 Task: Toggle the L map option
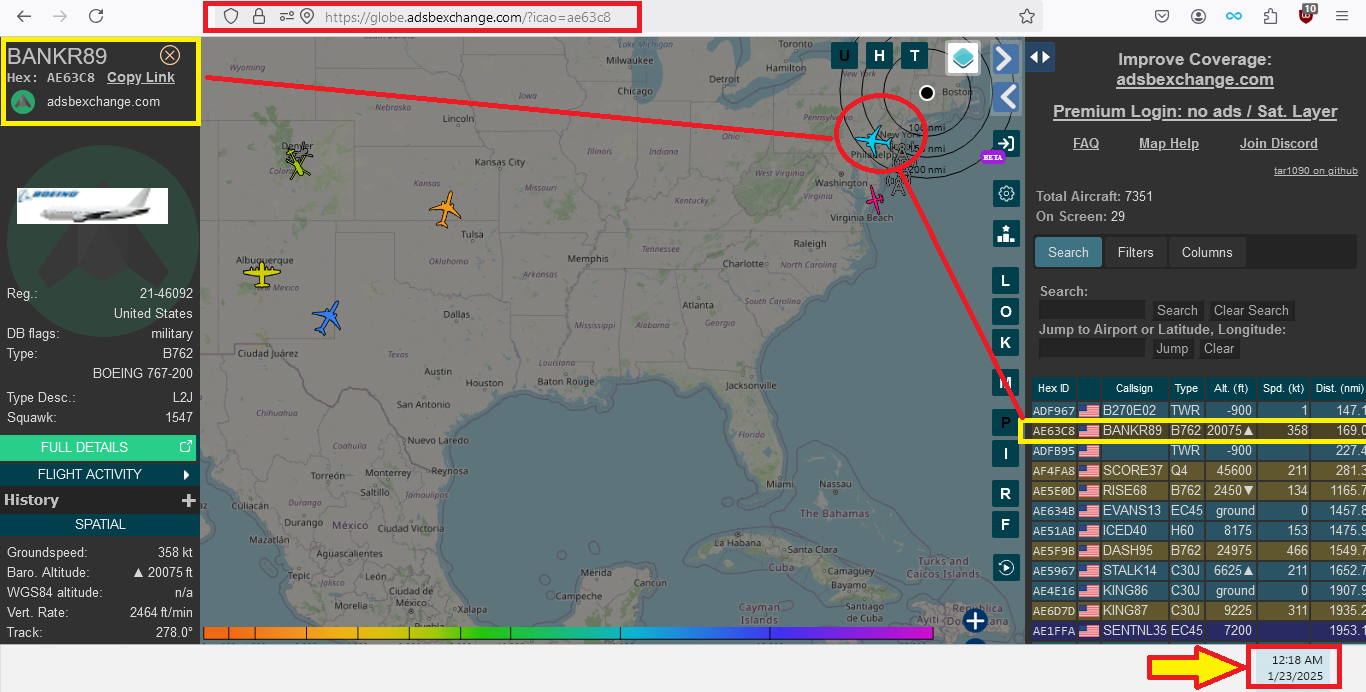point(1006,280)
